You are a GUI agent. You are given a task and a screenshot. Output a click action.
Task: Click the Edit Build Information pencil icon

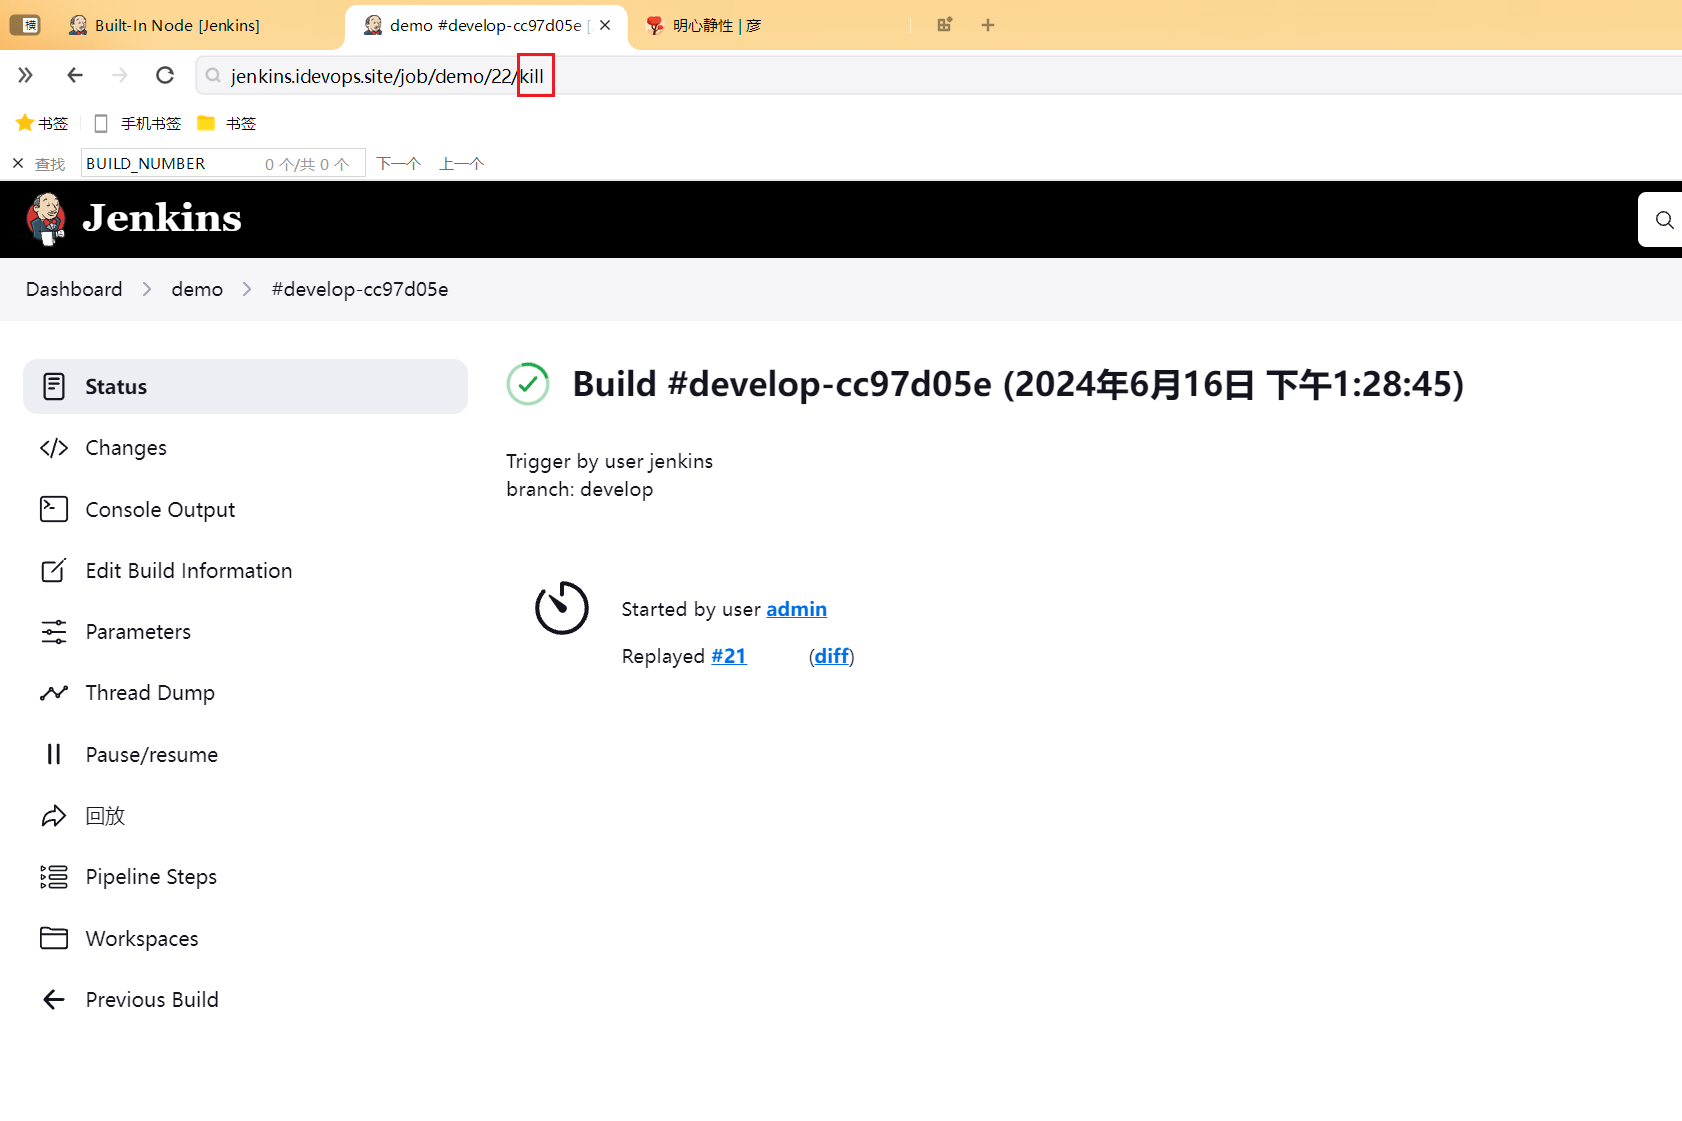tap(54, 570)
